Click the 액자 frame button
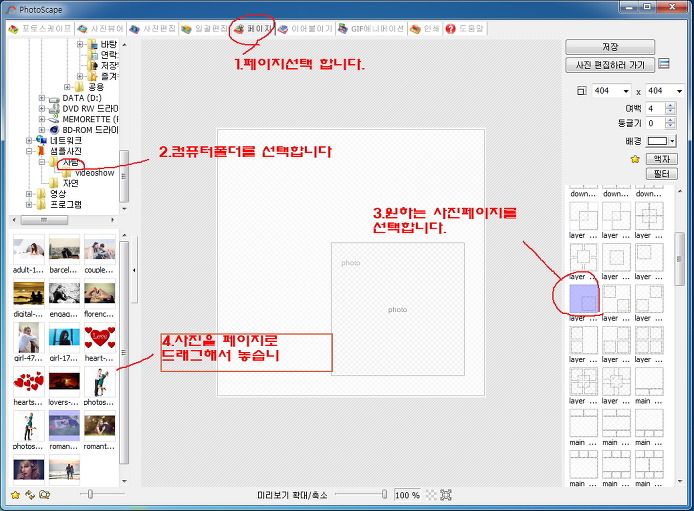This screenshot has width=694, height=511. click(661, 159)
